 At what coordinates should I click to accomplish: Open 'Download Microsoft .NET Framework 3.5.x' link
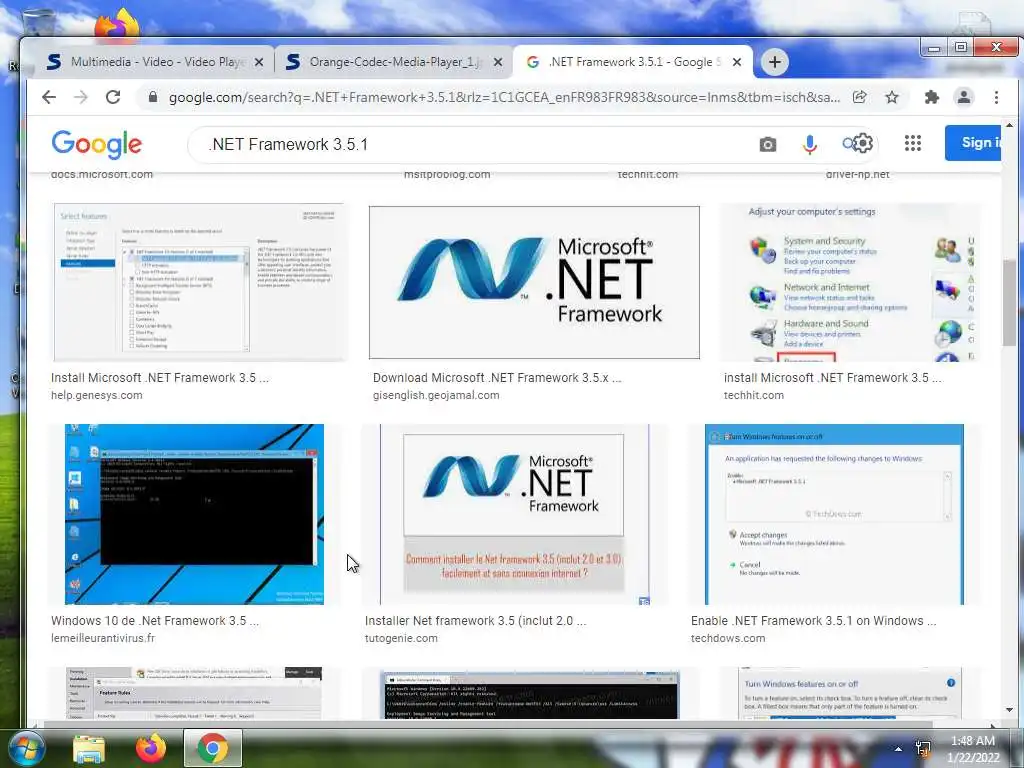coord(497,377)
